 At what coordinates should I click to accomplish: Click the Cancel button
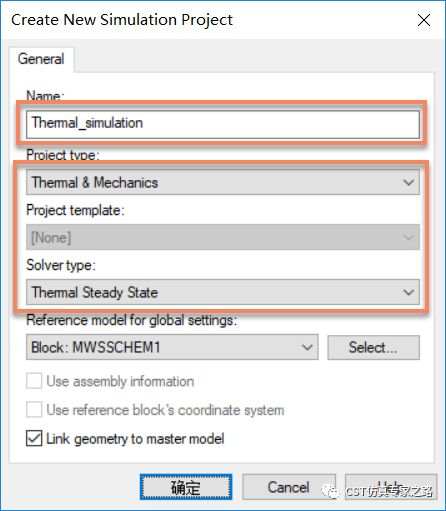pyautogui.click(x=289, y=487)
